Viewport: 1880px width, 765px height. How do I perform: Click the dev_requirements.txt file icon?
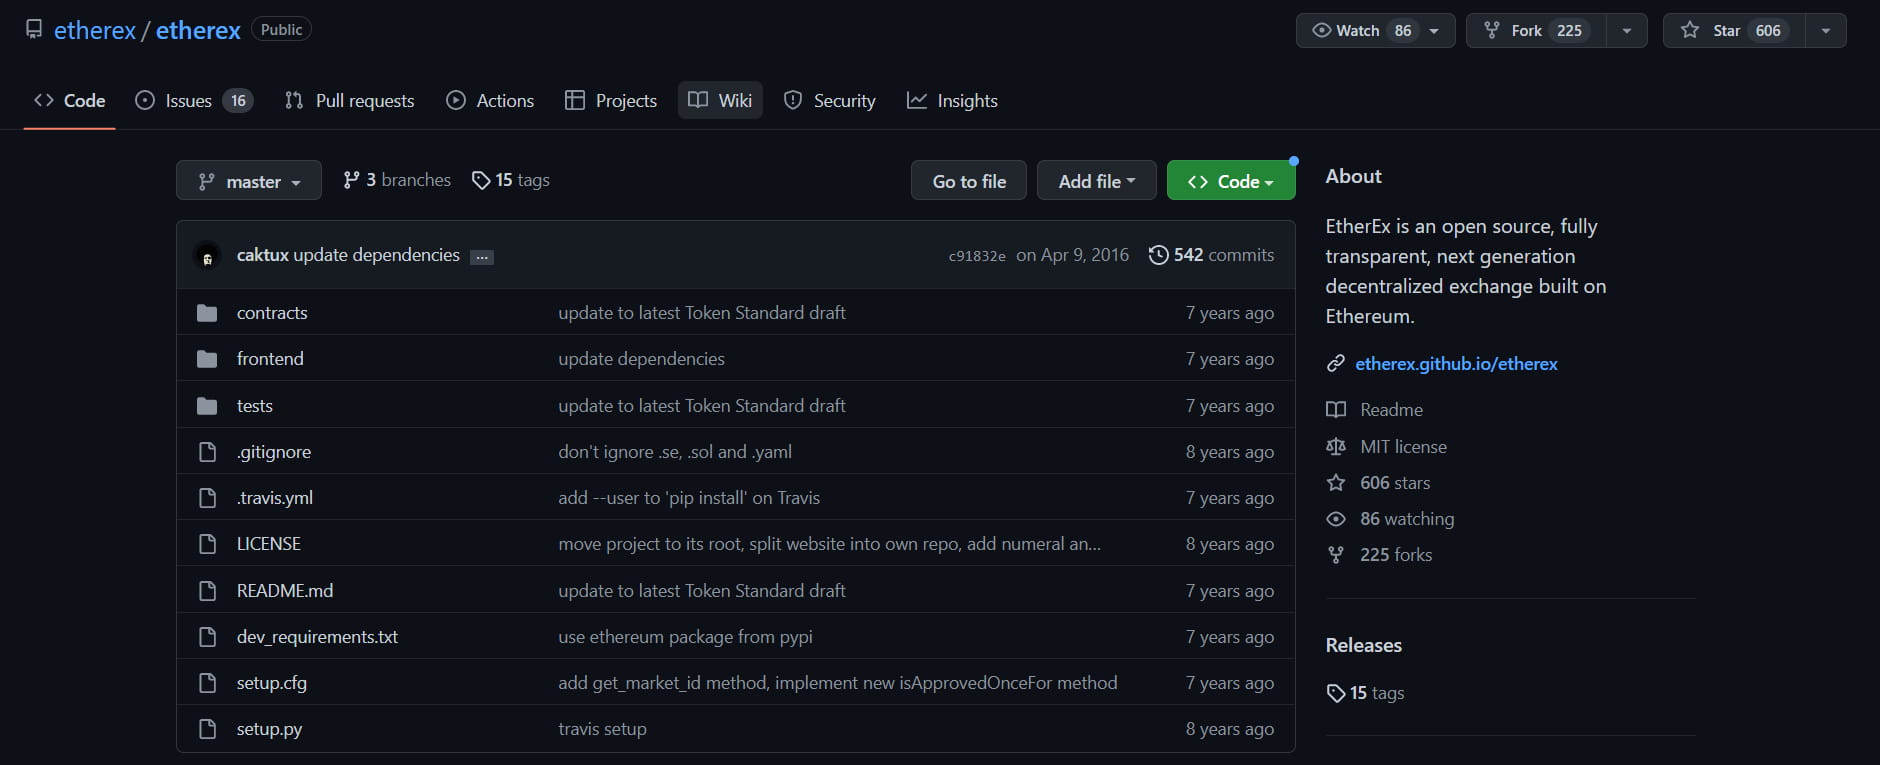coord(207,637)
